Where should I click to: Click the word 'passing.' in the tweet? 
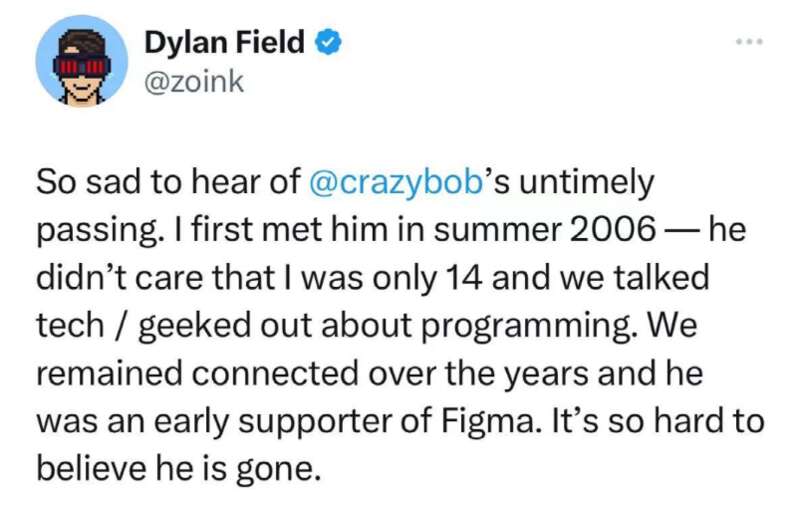97,231
